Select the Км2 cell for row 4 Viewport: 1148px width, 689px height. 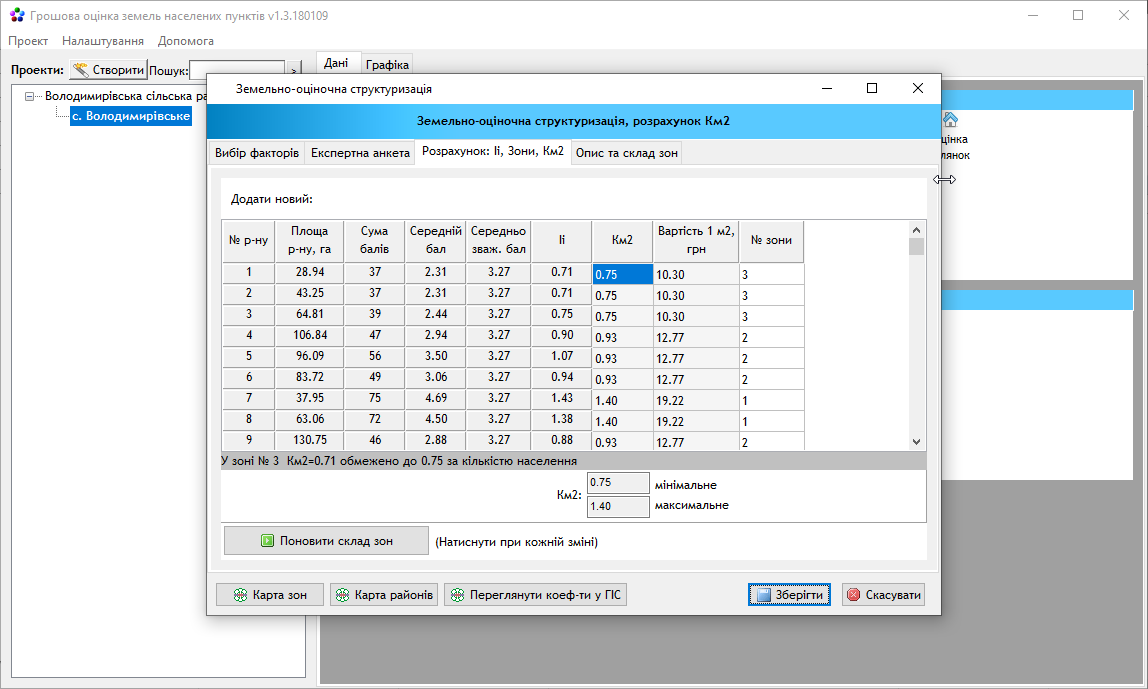[x=622, y=338]
